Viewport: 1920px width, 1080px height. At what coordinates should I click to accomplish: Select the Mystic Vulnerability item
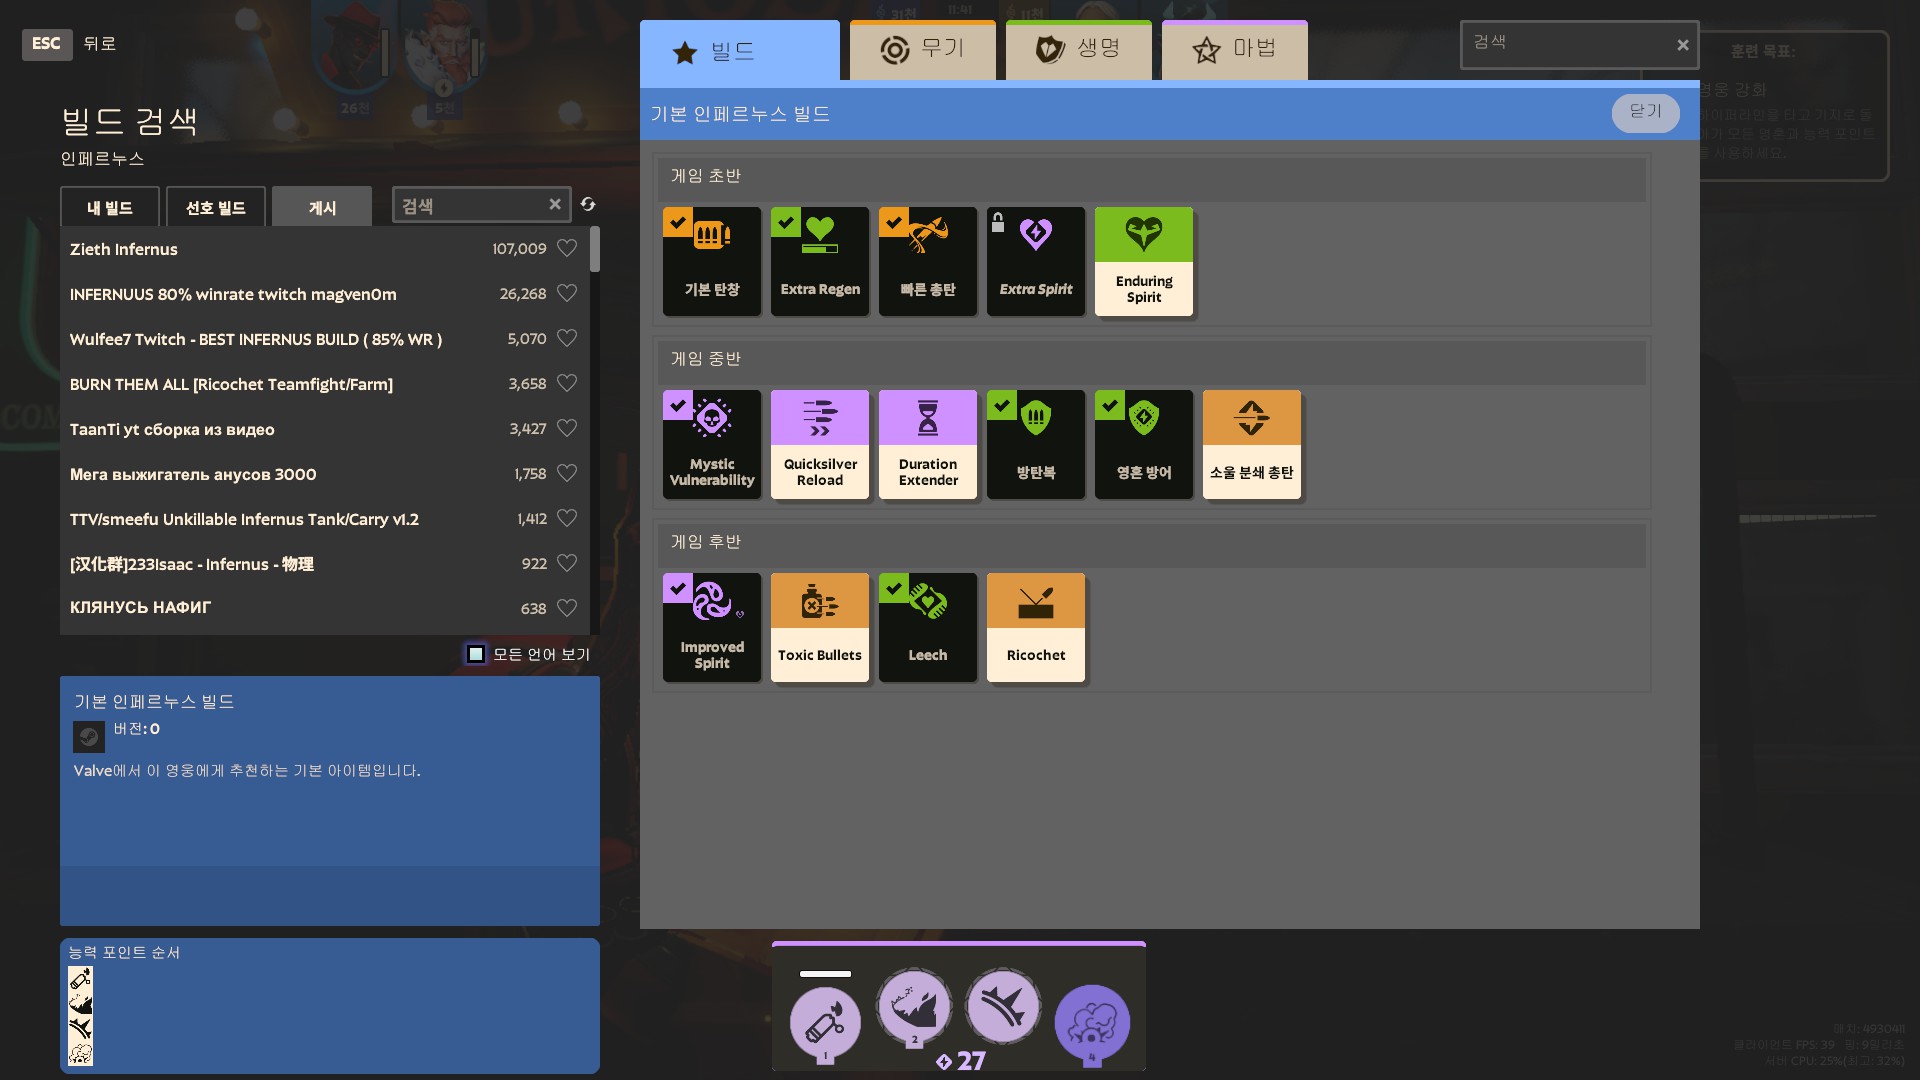coord(712,445)
